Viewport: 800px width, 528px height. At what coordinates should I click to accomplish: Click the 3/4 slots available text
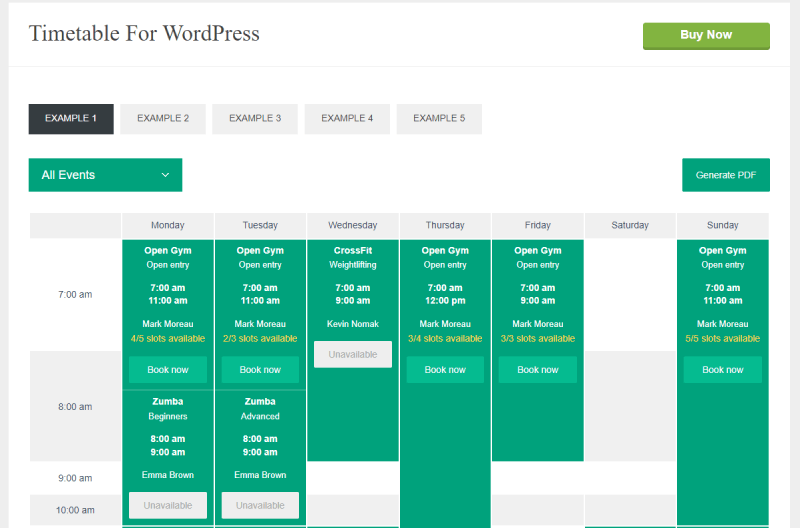[x=445, y=339]
